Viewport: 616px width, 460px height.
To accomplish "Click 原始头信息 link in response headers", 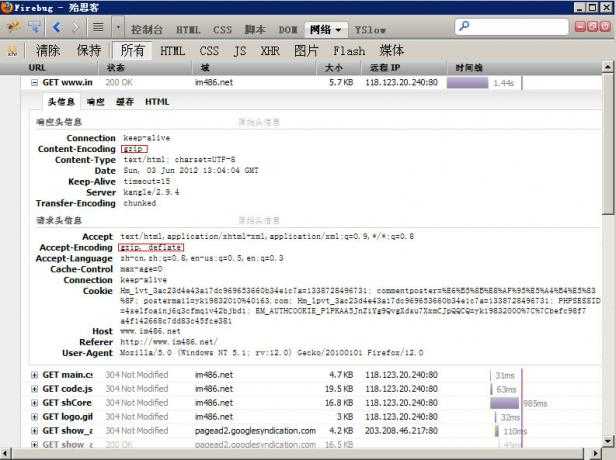I will [x=259, y=123].
